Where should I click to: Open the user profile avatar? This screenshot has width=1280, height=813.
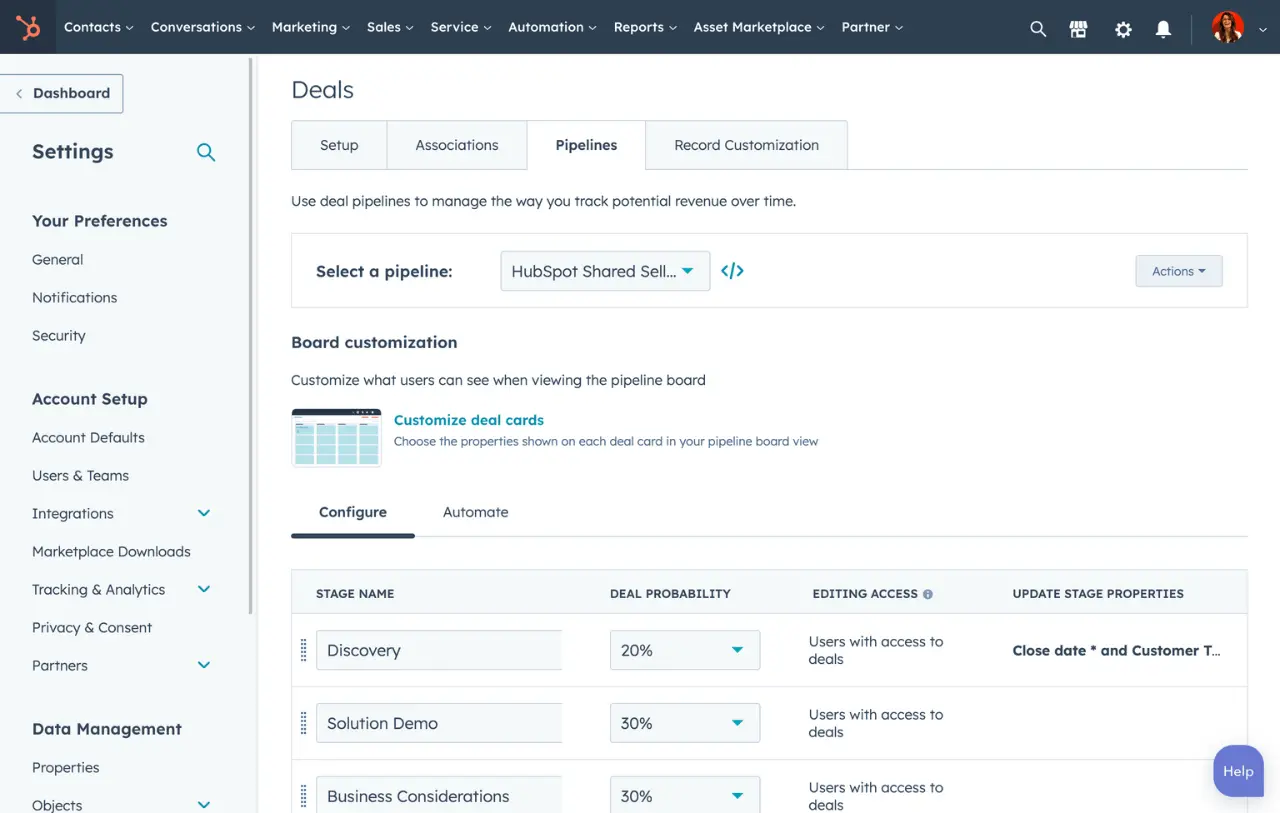point(1227,27)
